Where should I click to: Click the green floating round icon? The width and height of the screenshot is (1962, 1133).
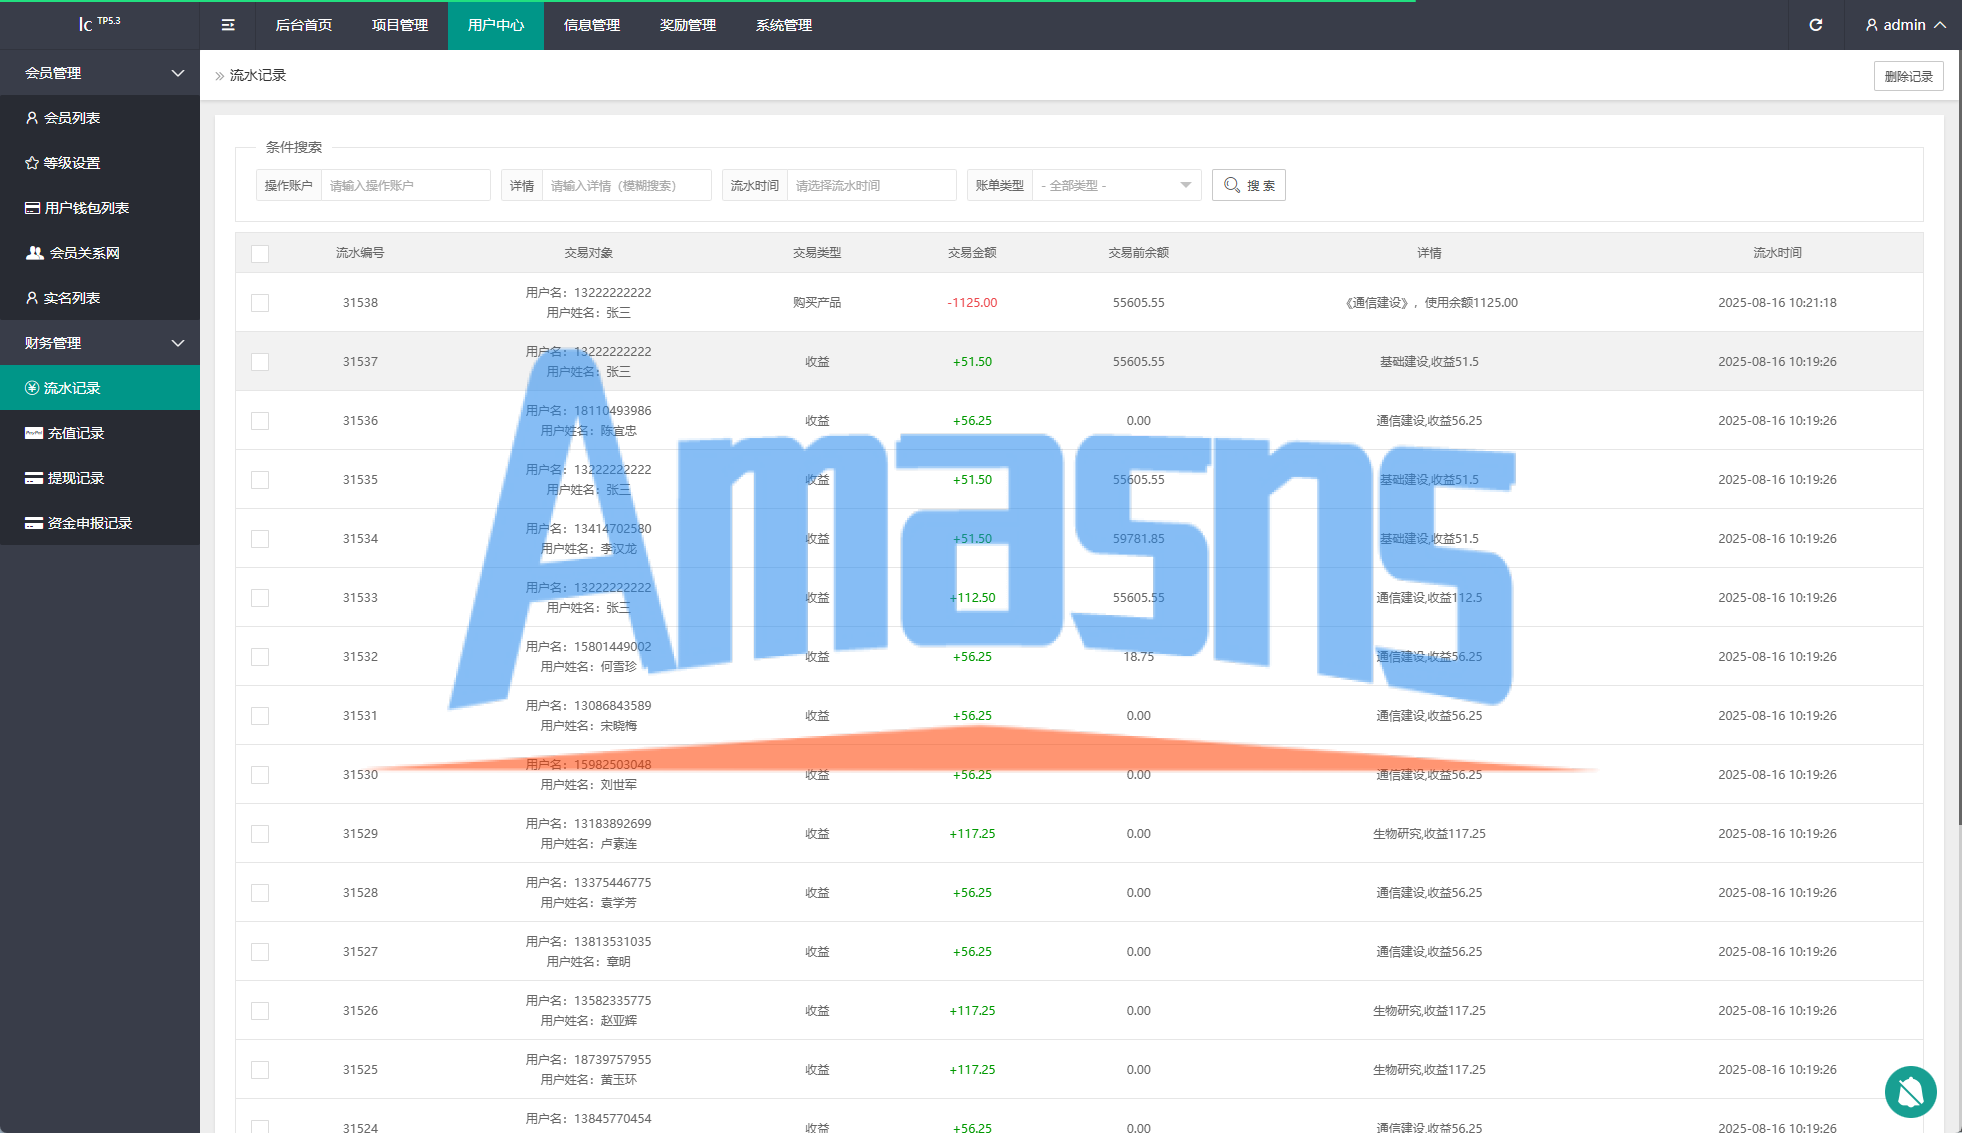click(1910, 1092)
